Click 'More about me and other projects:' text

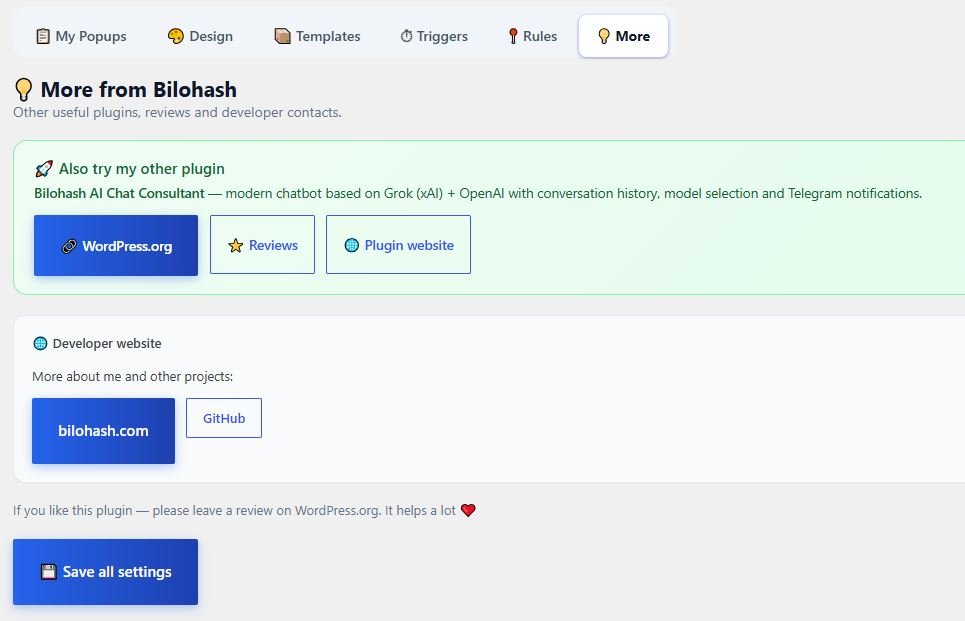[132, 377]
